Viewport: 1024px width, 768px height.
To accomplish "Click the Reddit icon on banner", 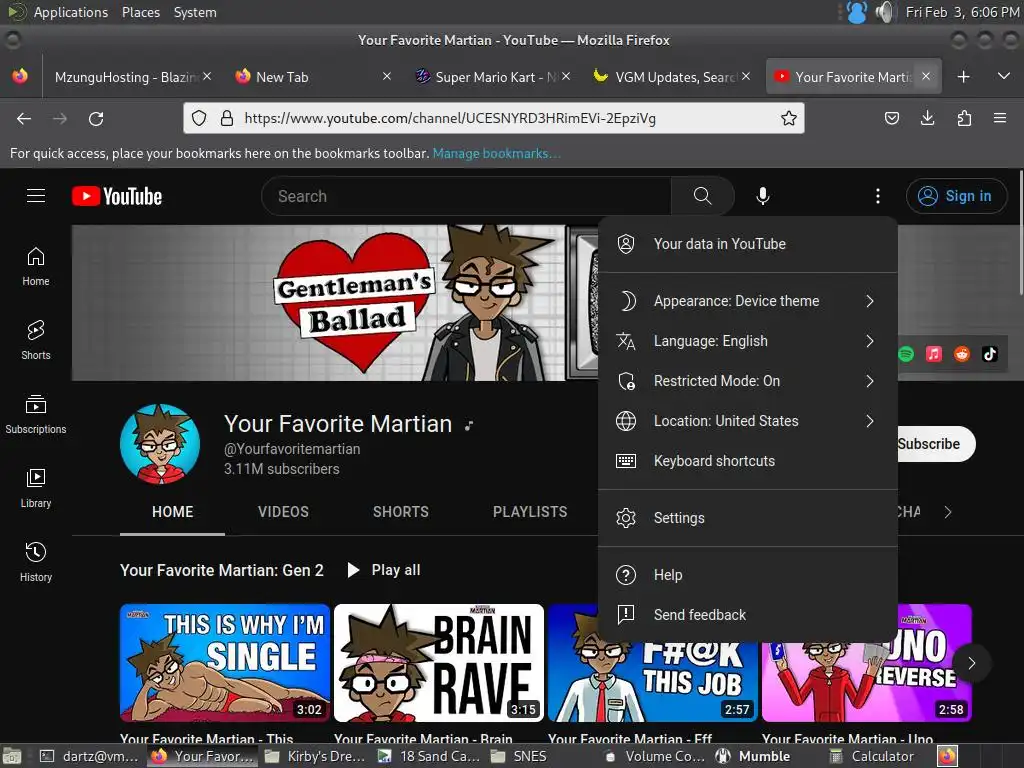I will [x=962, y=354].
